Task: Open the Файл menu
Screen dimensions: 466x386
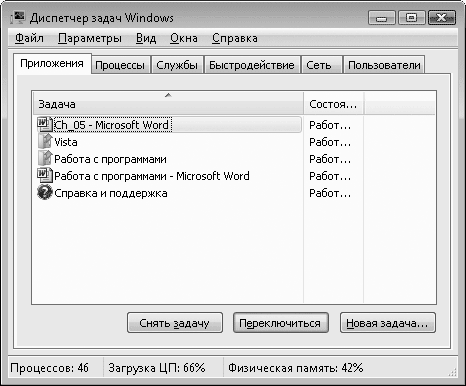Action: point(29,38)
